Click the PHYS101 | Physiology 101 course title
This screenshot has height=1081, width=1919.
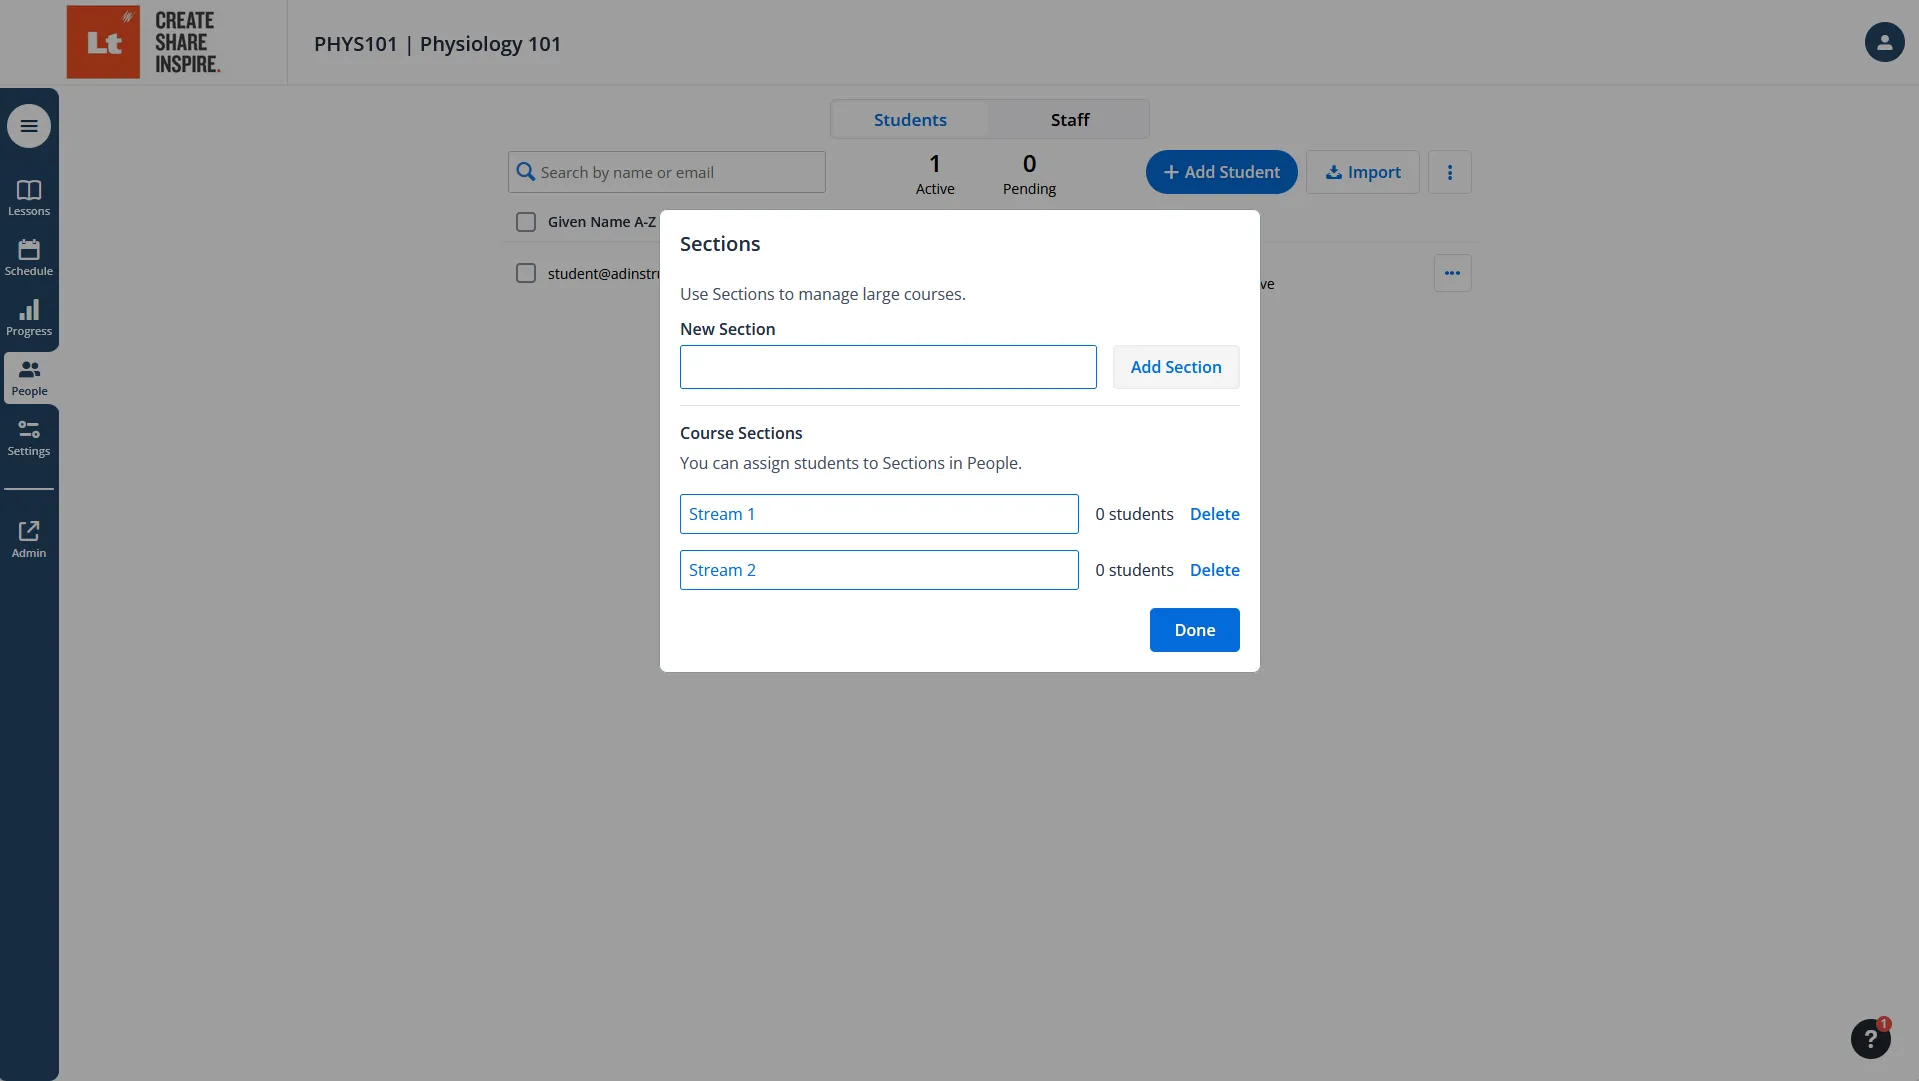click(x=437, y=44)
